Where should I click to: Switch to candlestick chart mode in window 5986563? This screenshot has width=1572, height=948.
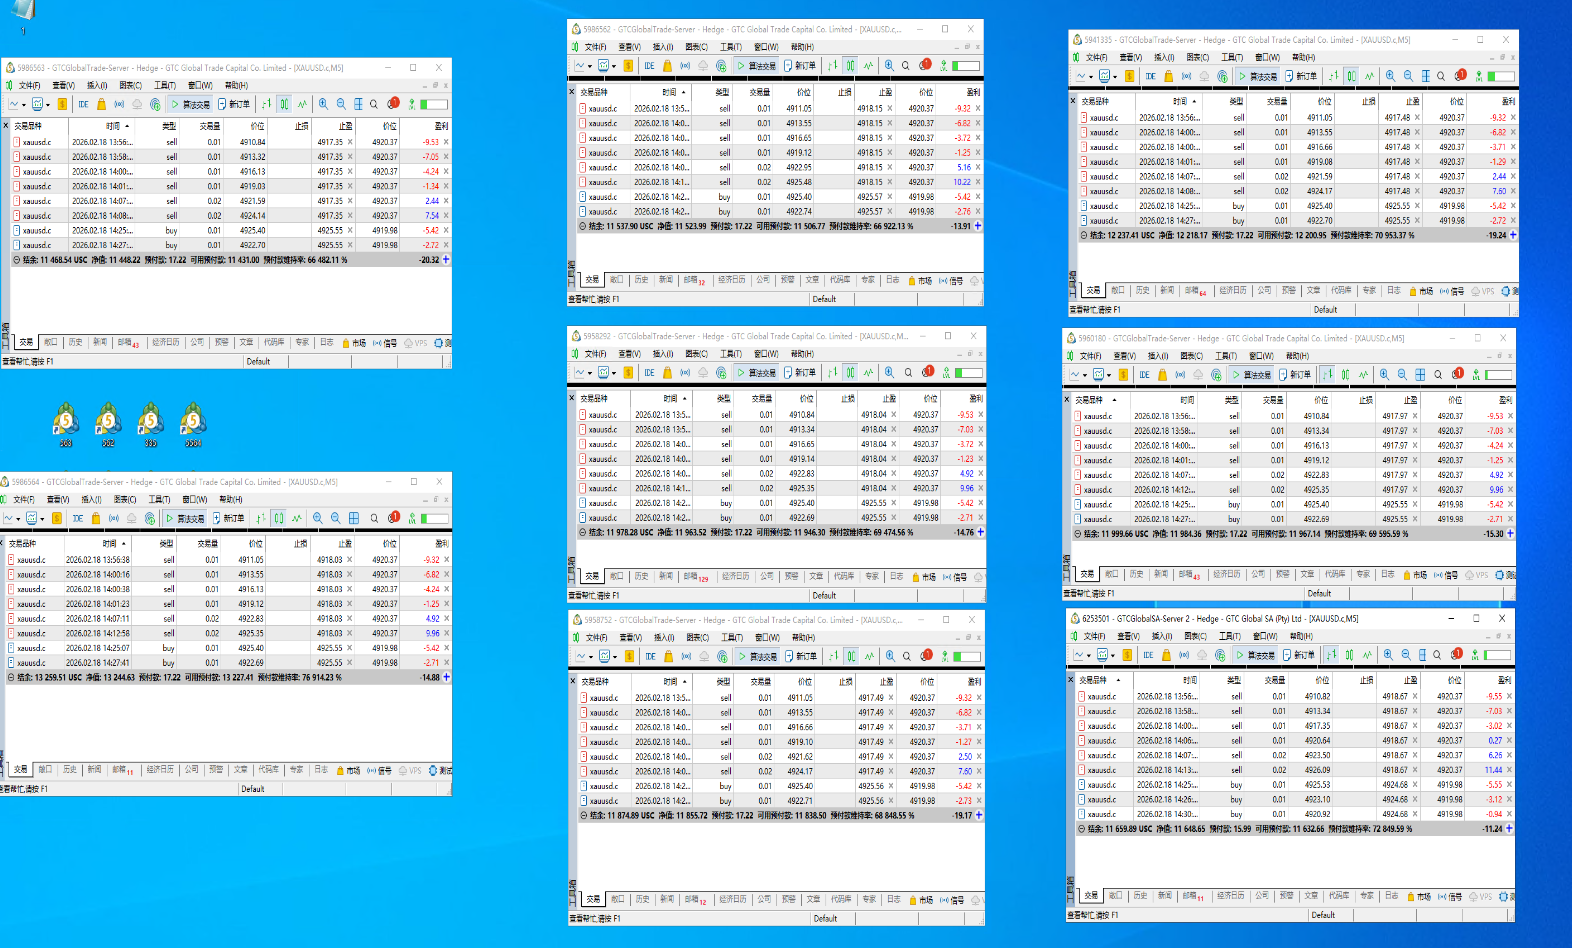tap(284, 104)
